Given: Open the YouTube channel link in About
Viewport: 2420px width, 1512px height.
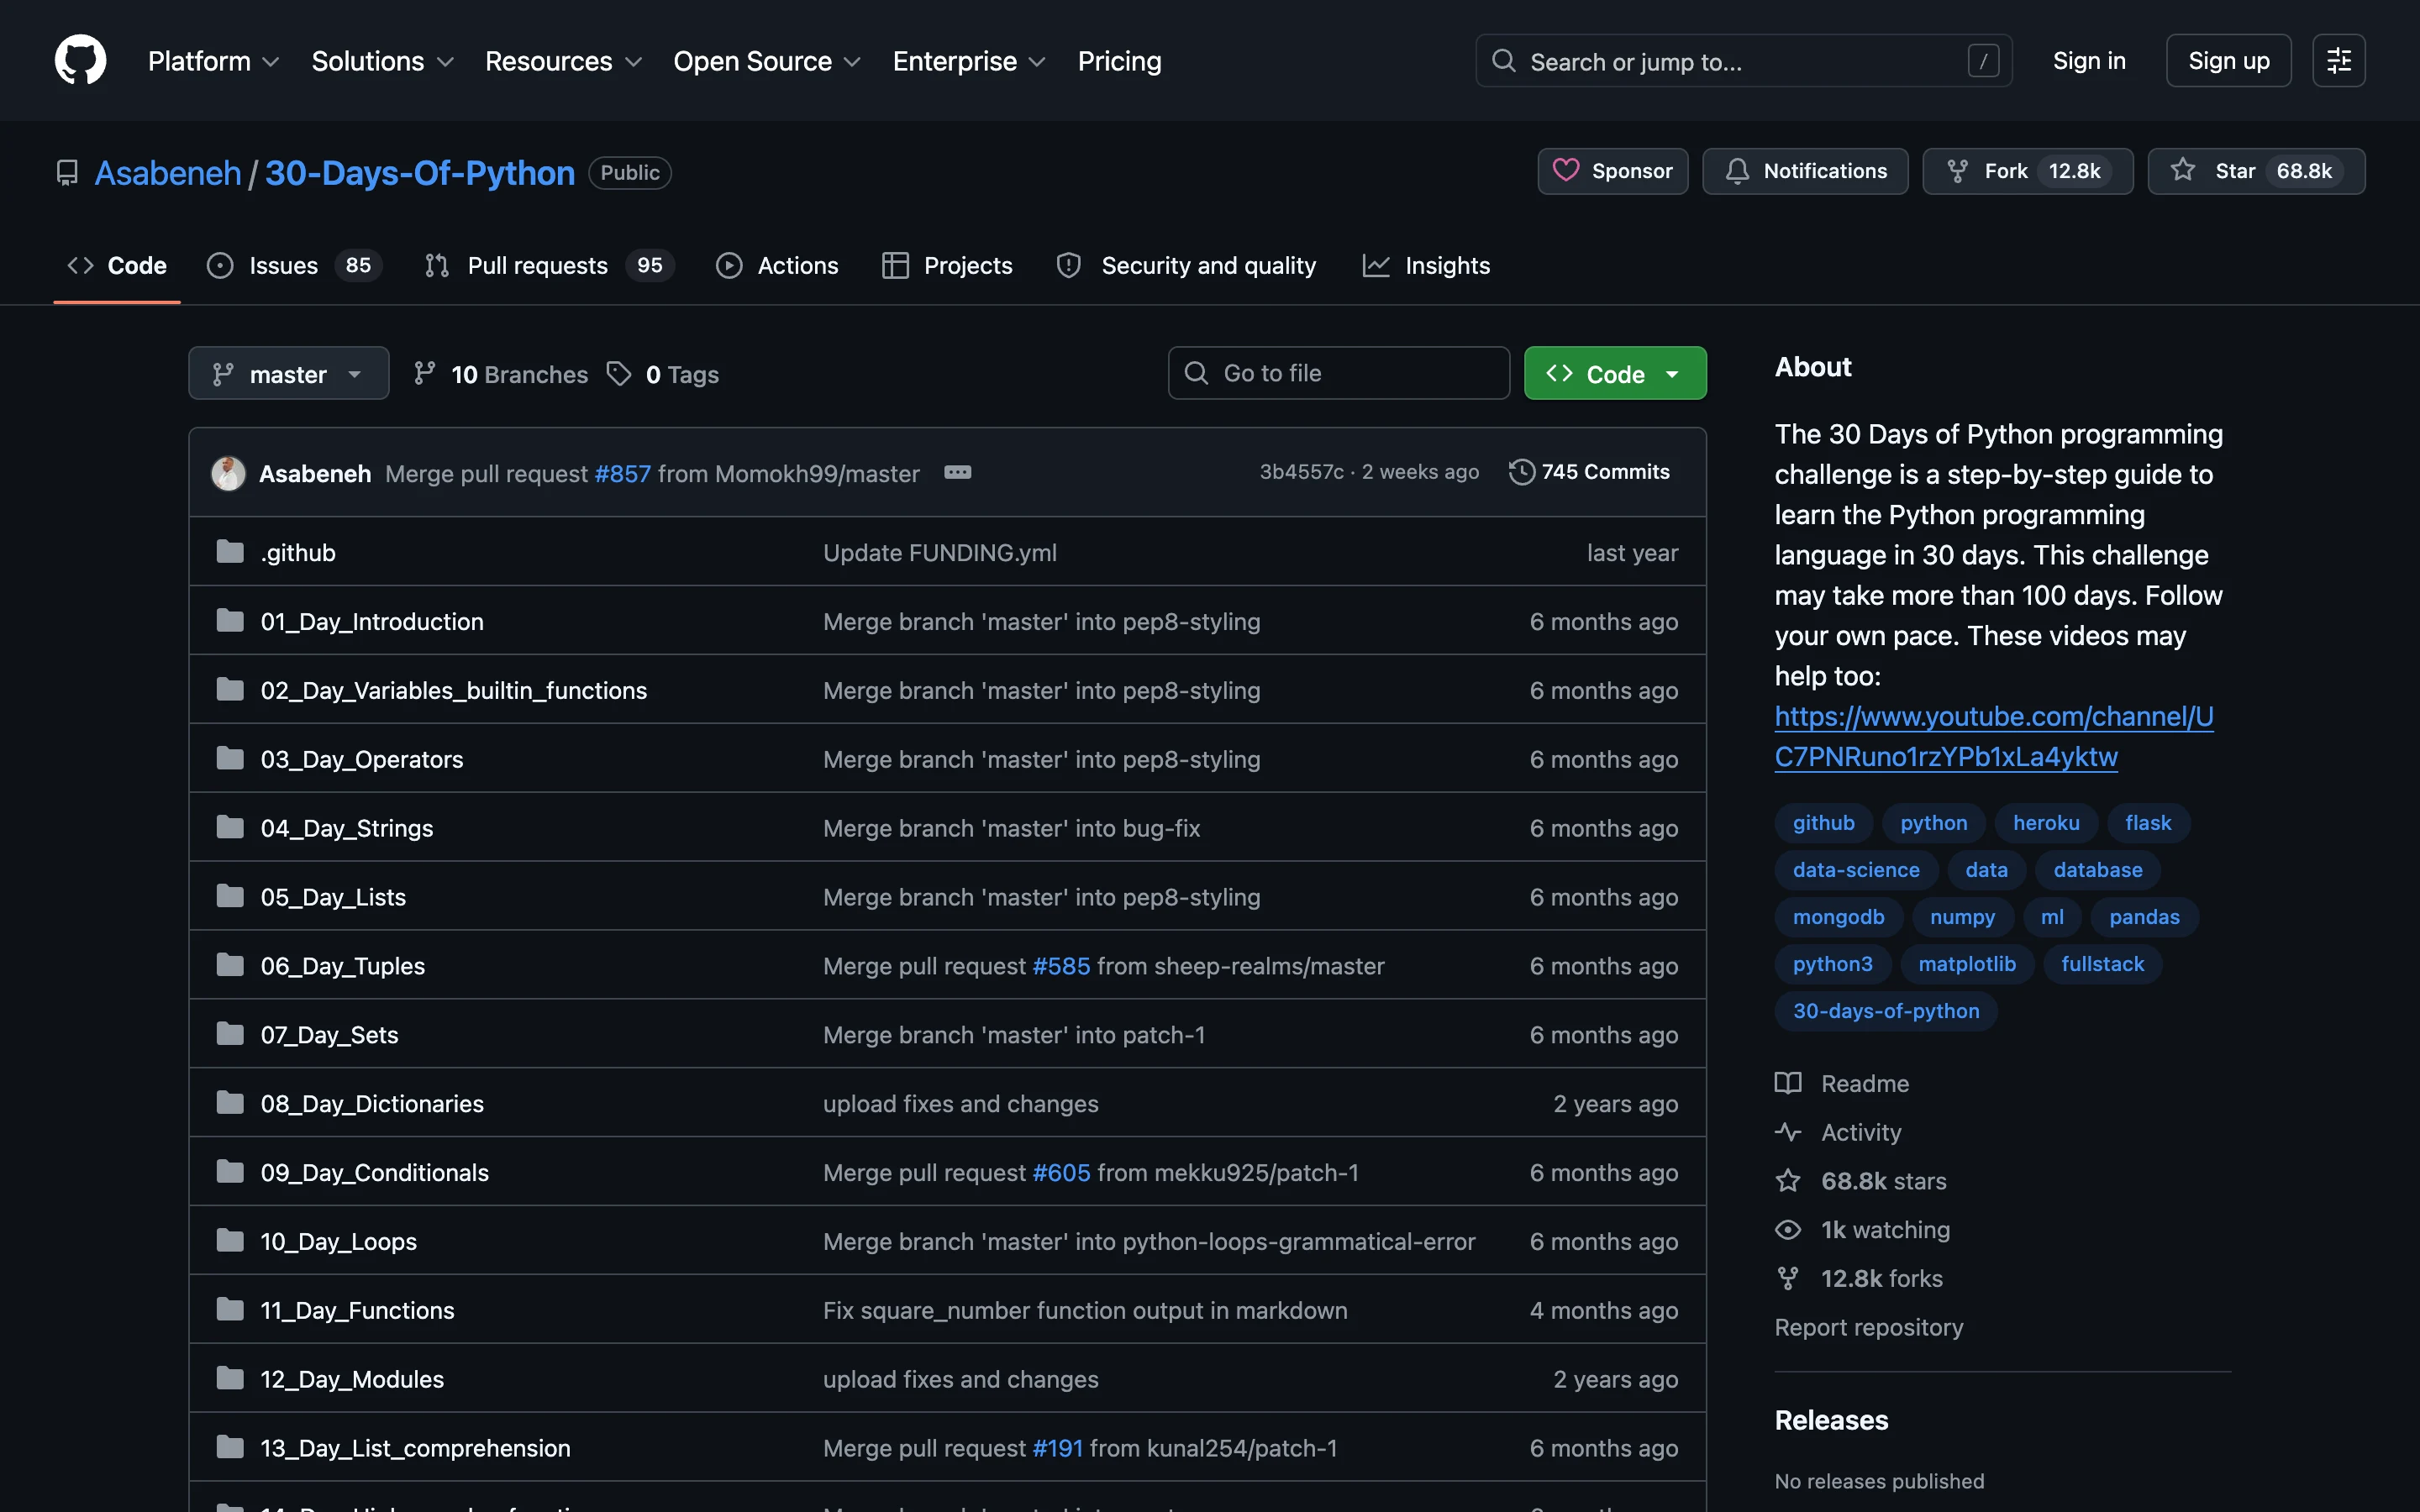Looking at the screenshot, I should (1994, 736).
